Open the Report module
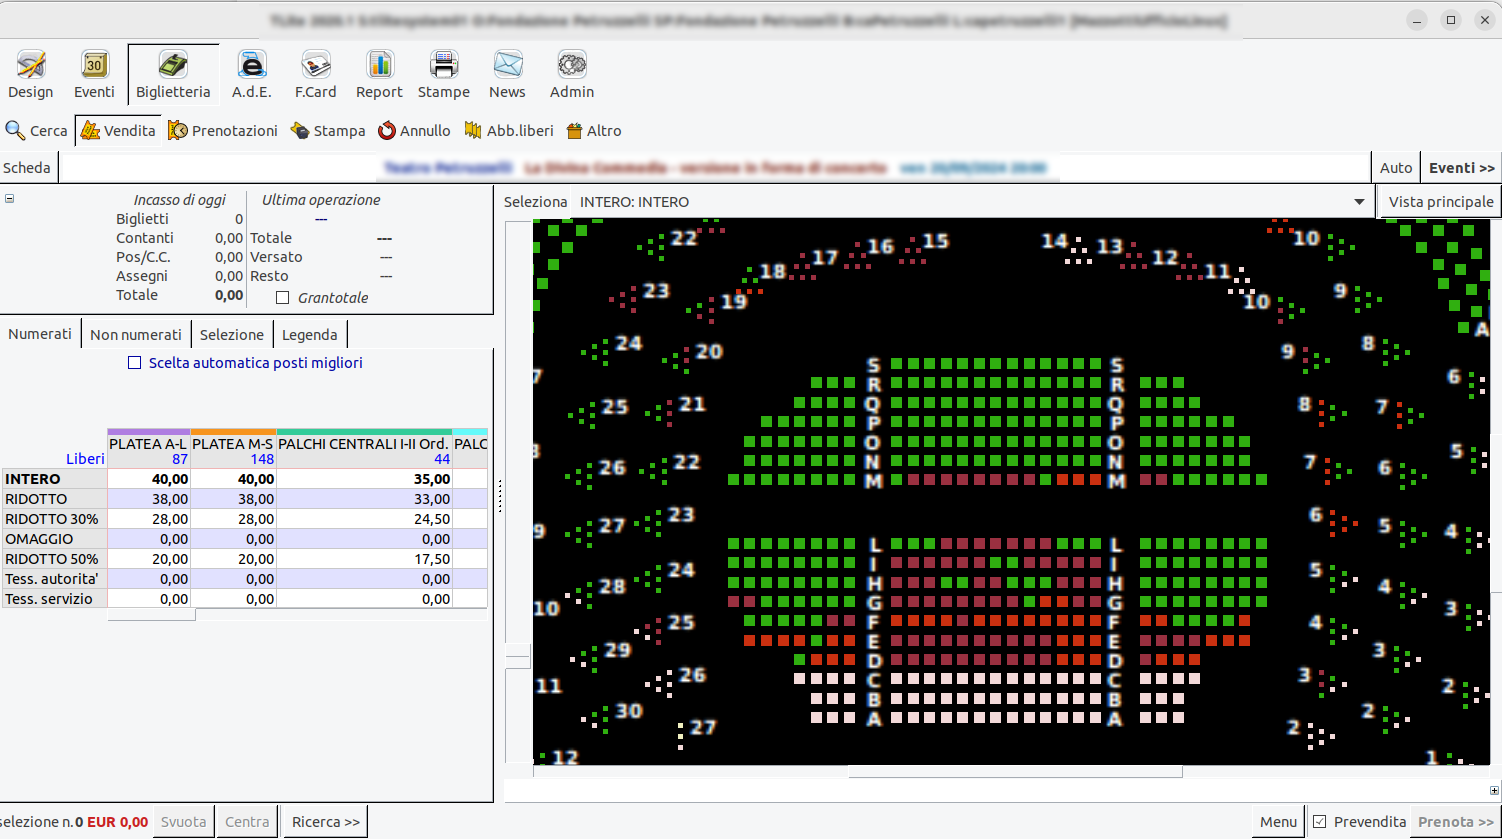The height and width of the screenshot is (839, 1502). point(379,75)
